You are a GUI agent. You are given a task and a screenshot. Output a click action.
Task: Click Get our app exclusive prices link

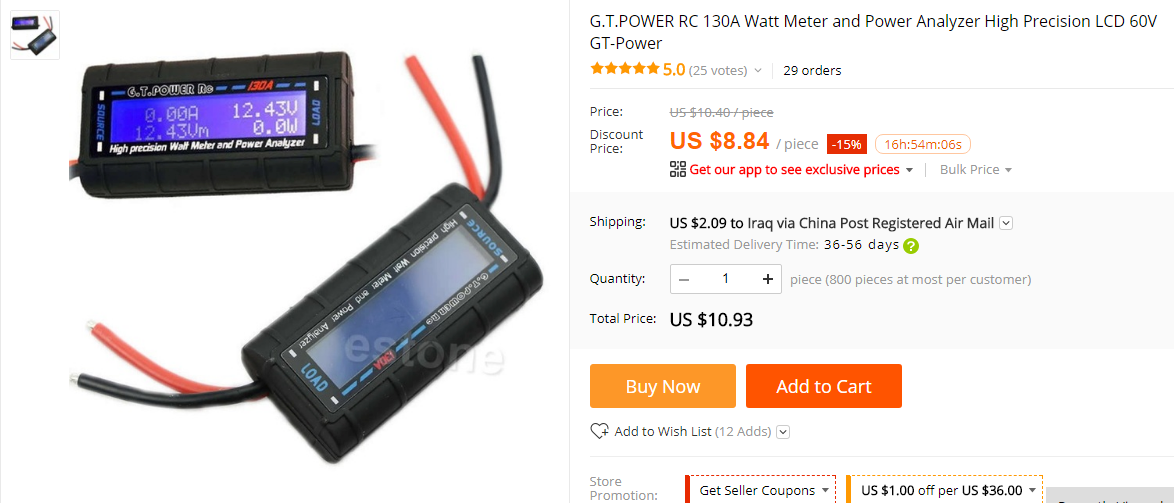click(794, 170)
